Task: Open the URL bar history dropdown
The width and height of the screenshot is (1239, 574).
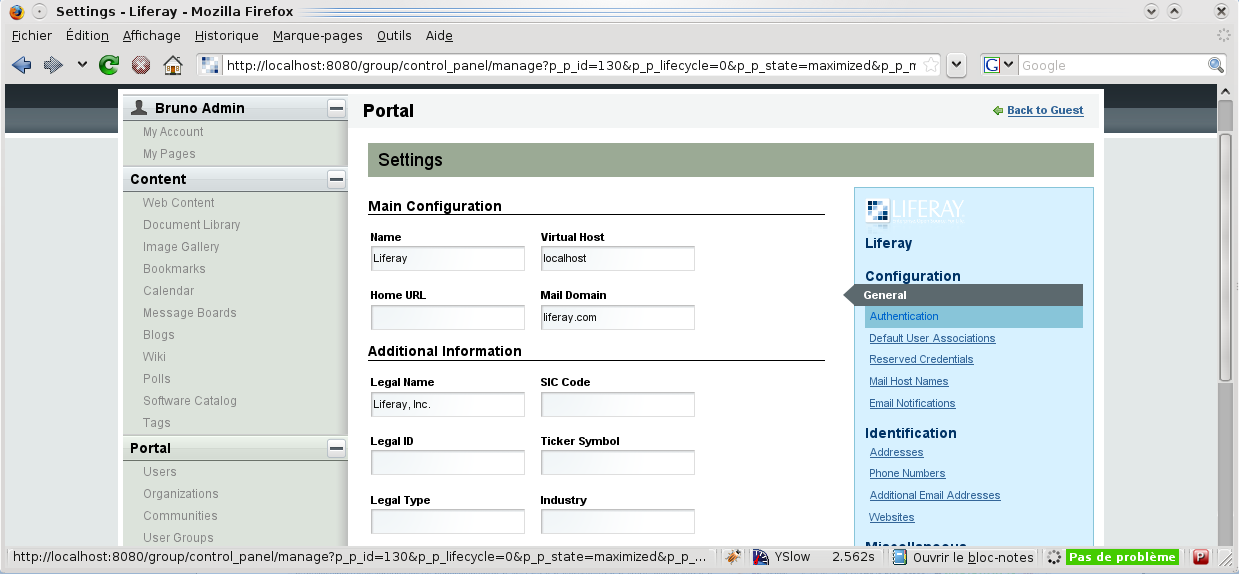Action: (x=957, y=65)
